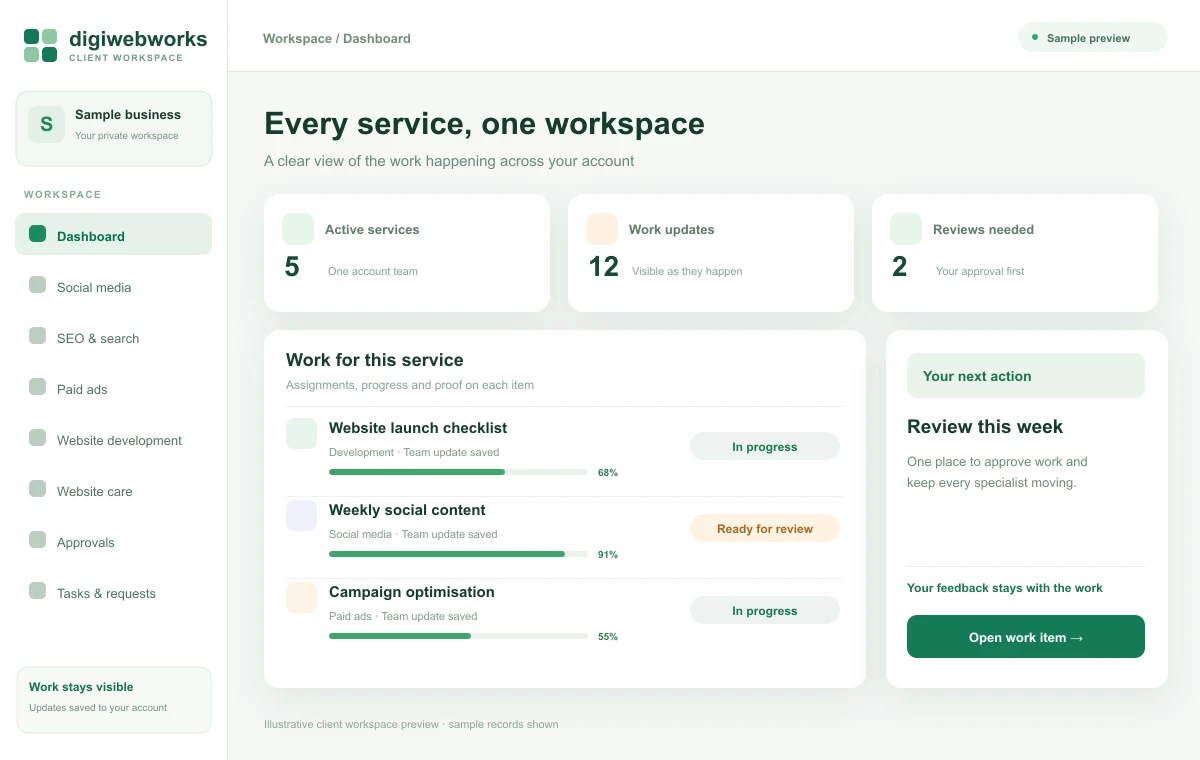
Task: Click "Development · Team update saved" text
Action: [x=414, y=452]
